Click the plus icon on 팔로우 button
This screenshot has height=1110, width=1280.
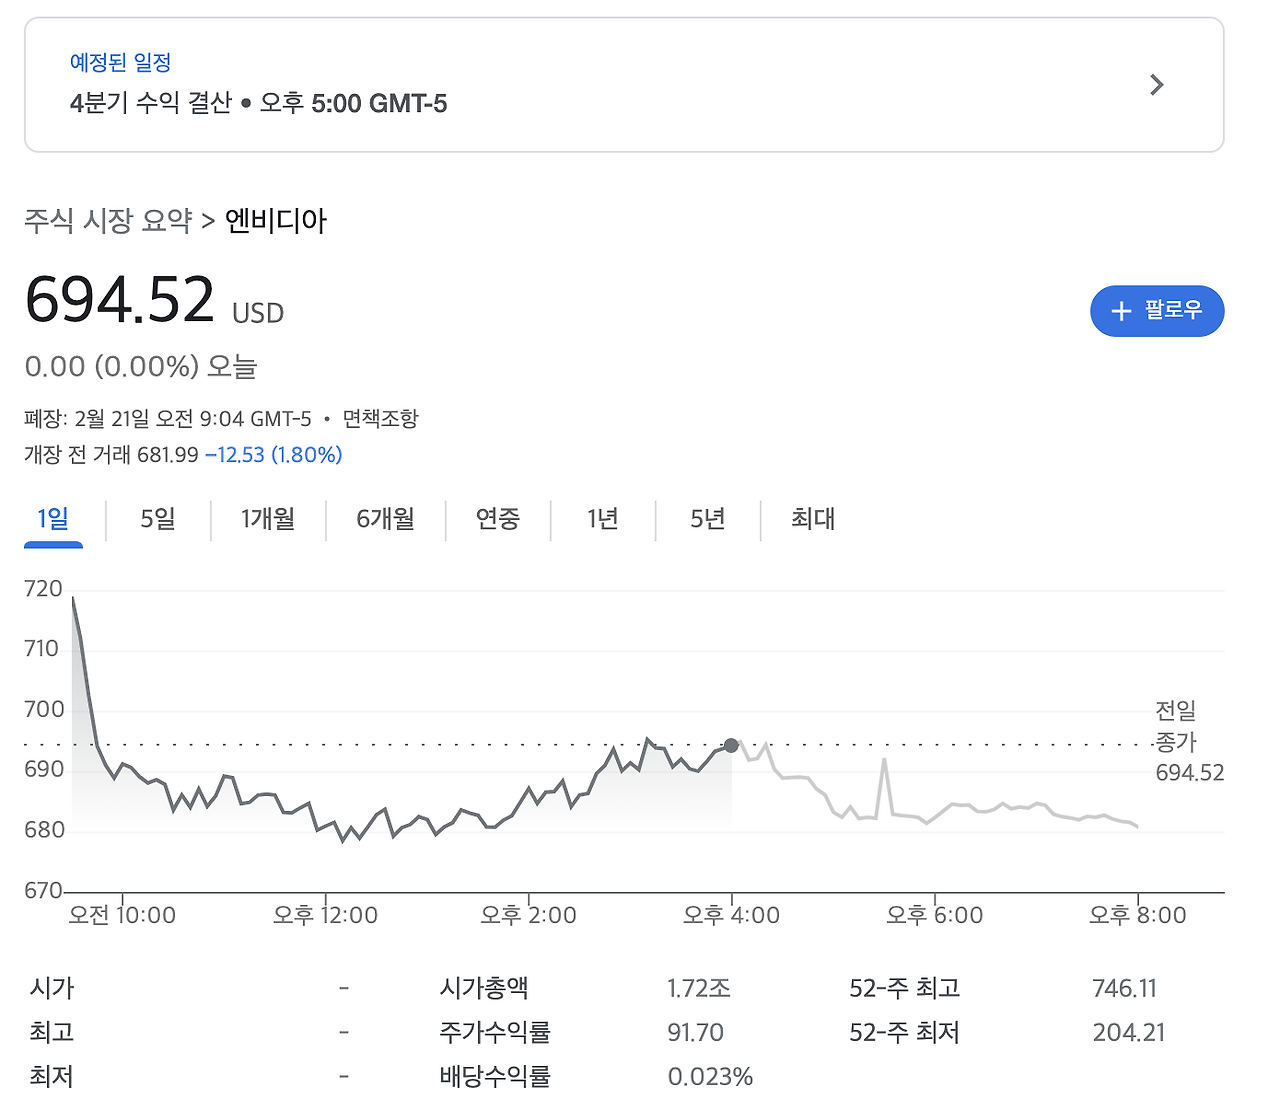coord(1122,311)
